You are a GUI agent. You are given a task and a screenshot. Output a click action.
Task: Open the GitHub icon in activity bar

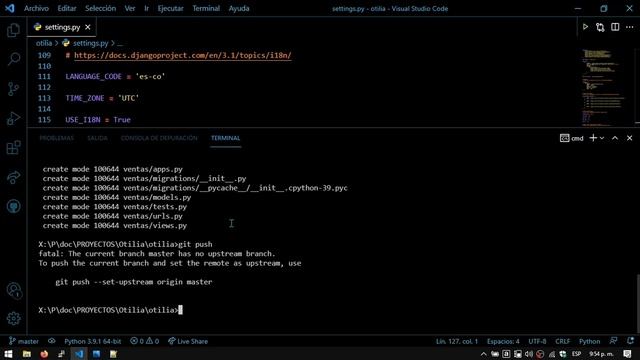tap(13, 206)
